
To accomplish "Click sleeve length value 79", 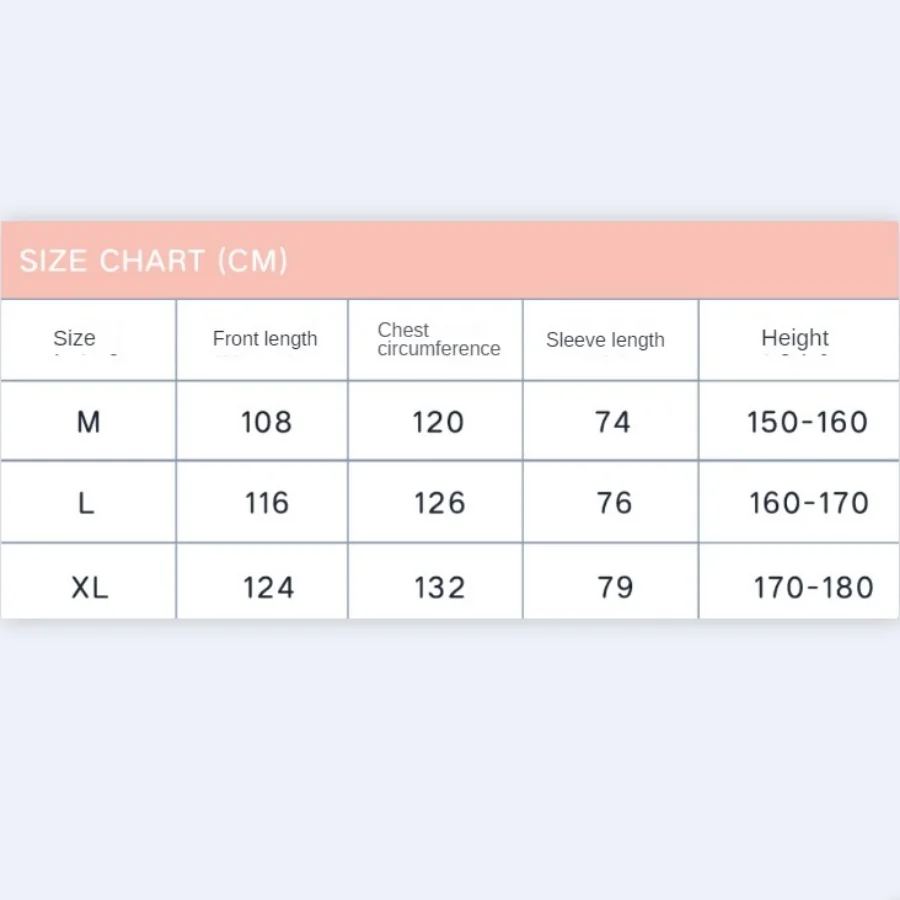I will [x=615, y=587].
